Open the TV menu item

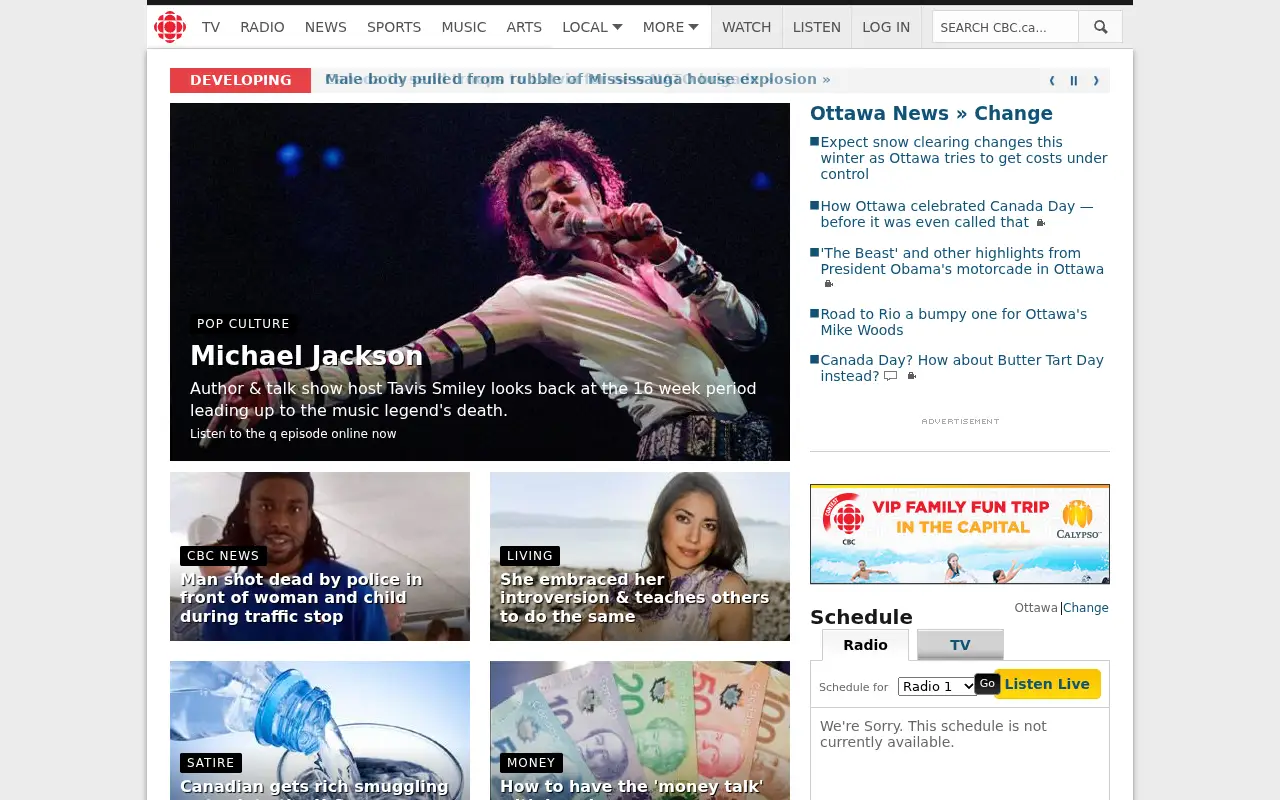[x=211, y=27]
